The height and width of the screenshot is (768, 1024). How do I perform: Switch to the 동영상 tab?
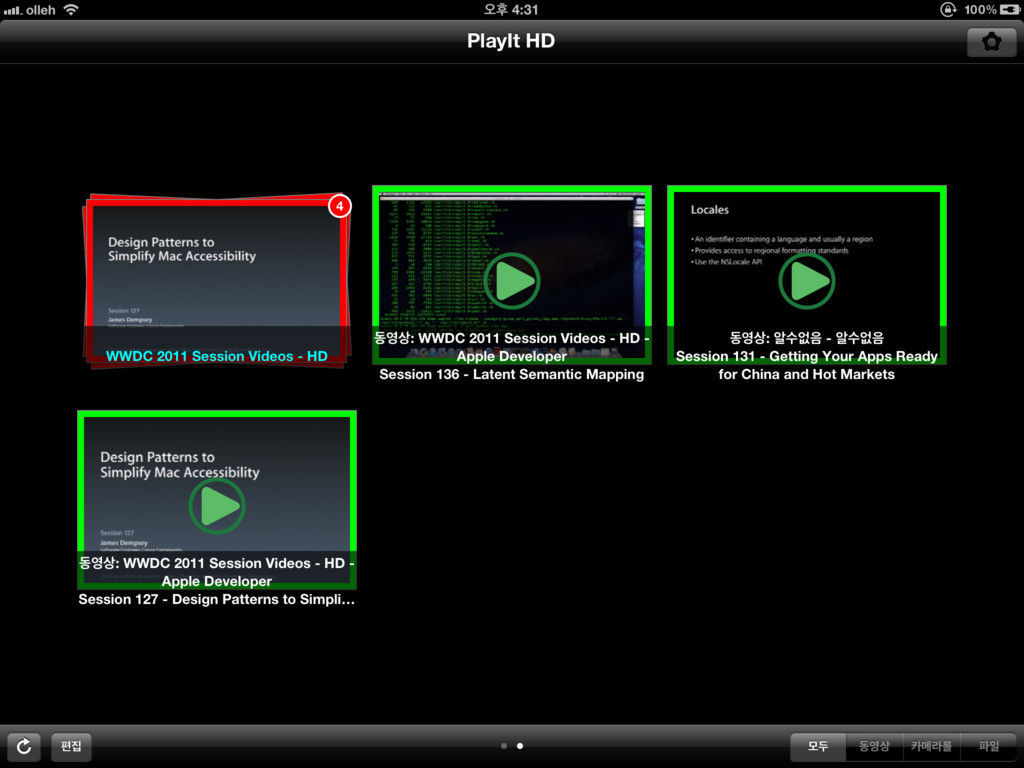pos(874,746)
